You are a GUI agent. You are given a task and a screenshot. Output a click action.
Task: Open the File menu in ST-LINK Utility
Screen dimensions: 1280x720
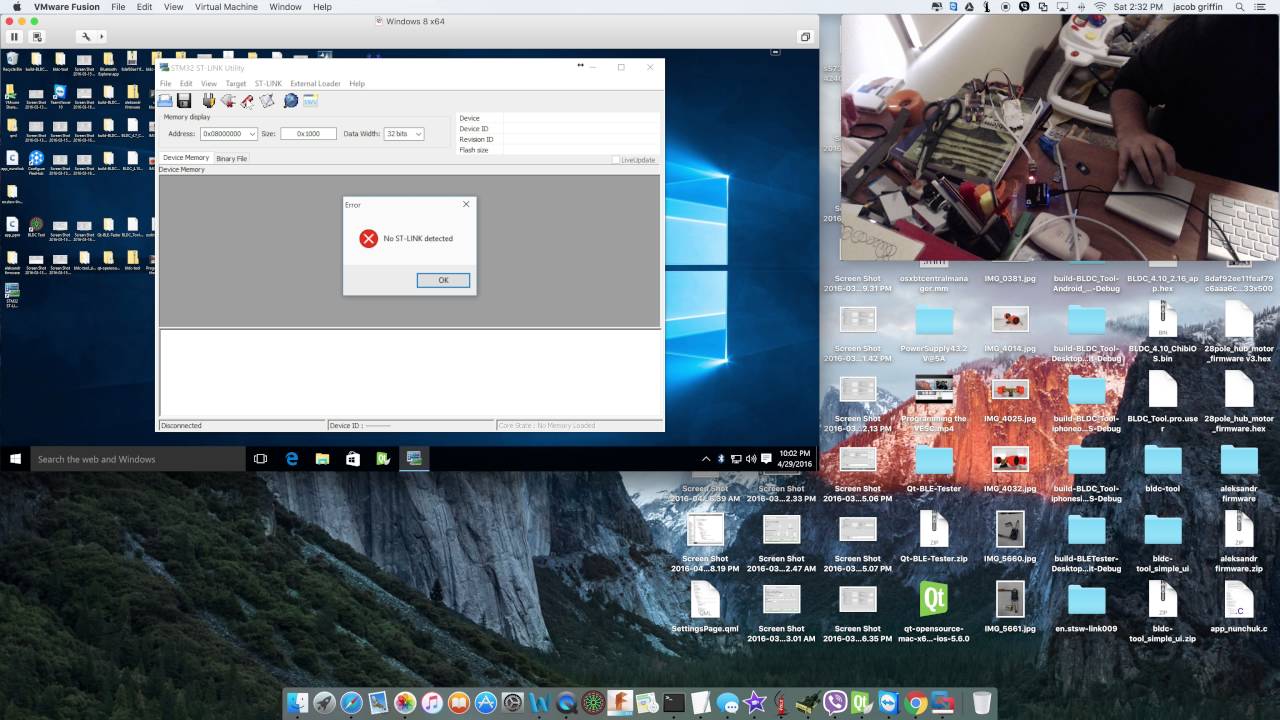(x=166, y=84)
